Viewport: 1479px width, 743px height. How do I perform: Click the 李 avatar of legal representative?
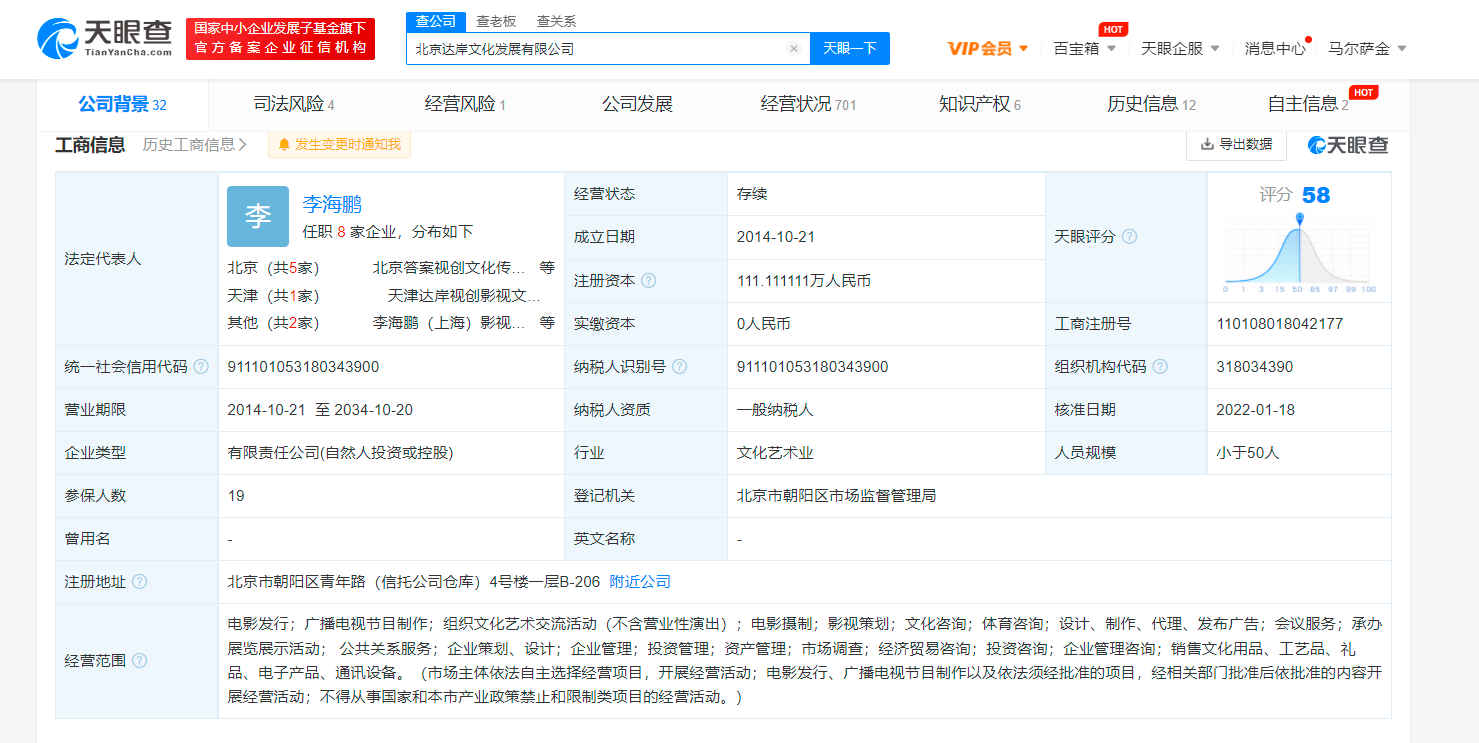tap(258, 216)
